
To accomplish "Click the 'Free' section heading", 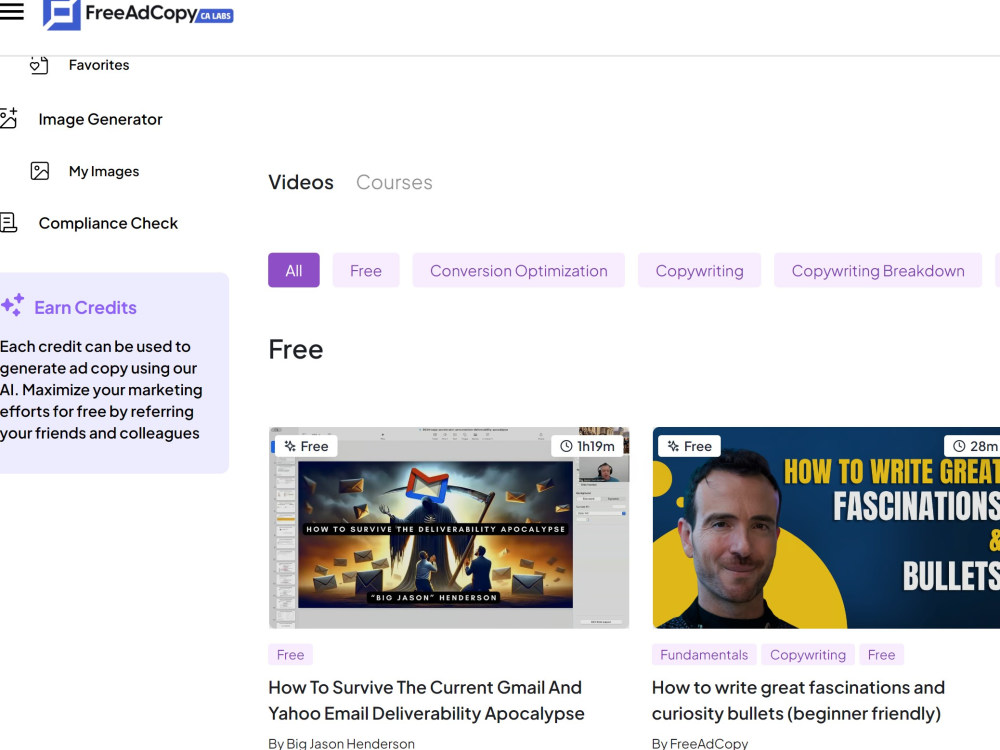I will click(x=295, y=349).
